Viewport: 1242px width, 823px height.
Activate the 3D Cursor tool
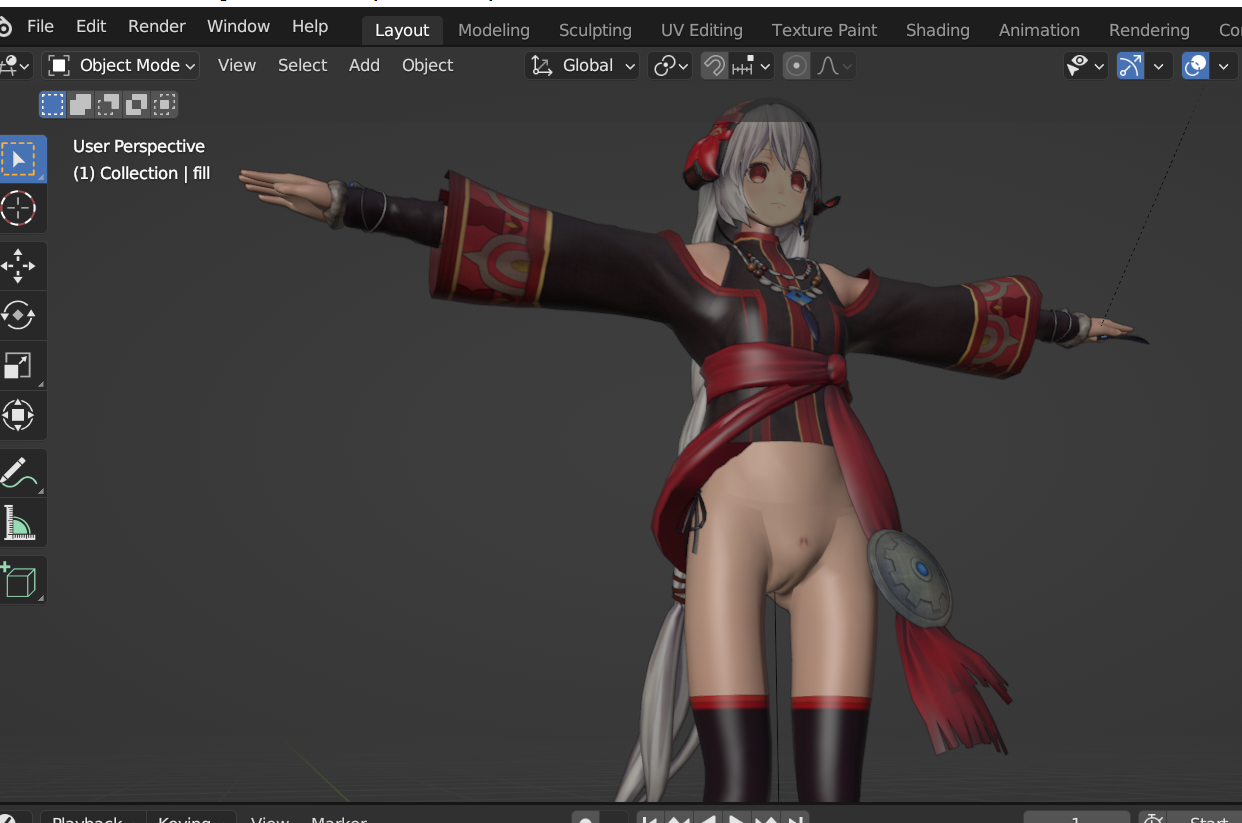(x=20, y=208)
